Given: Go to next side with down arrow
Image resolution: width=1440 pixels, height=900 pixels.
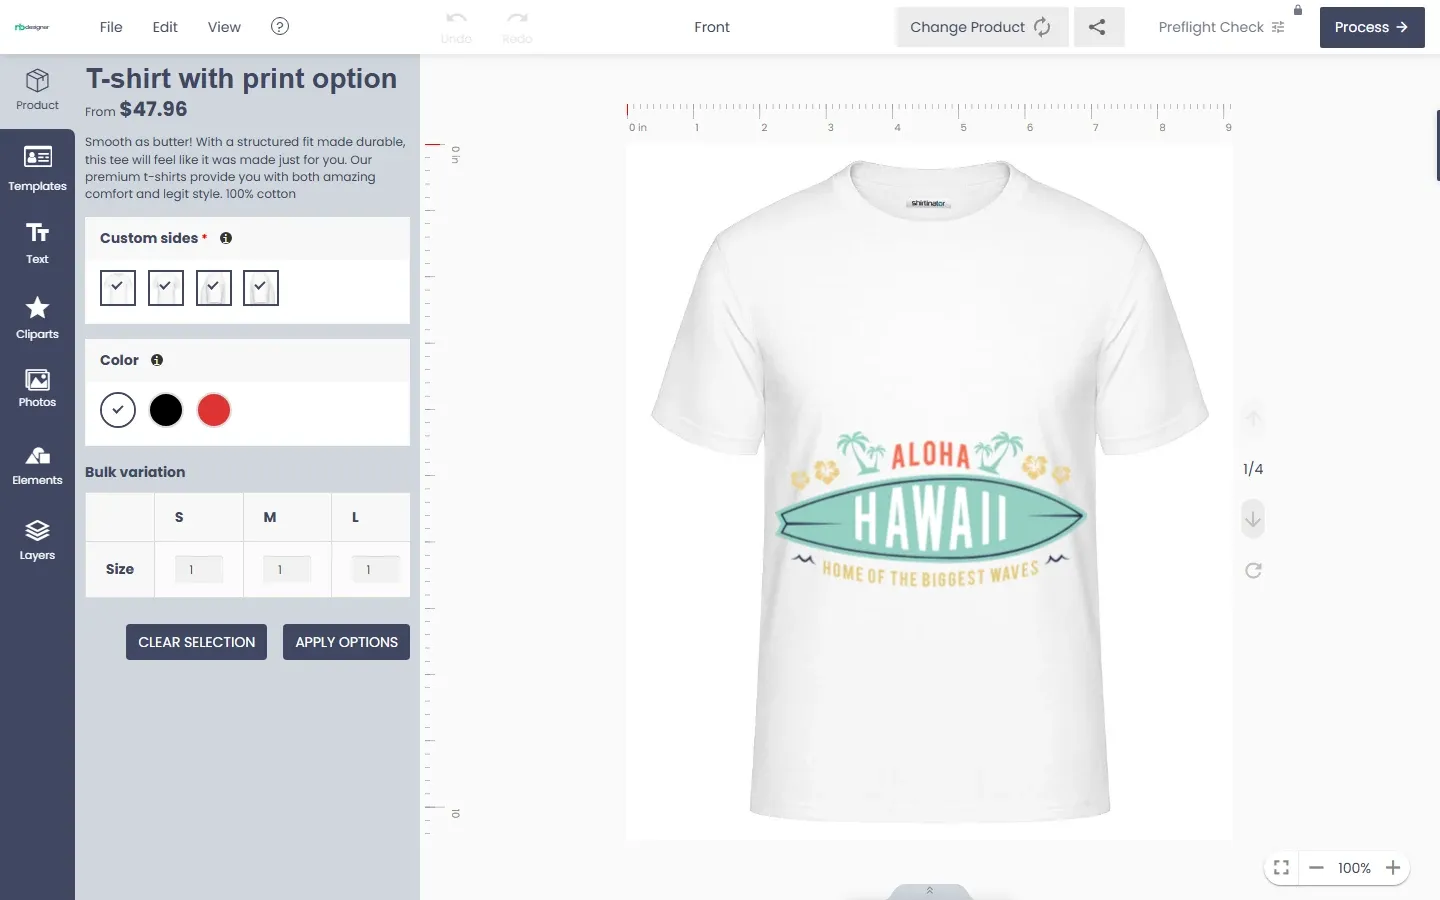Looking at the screenshot, I should (1253, 519).
